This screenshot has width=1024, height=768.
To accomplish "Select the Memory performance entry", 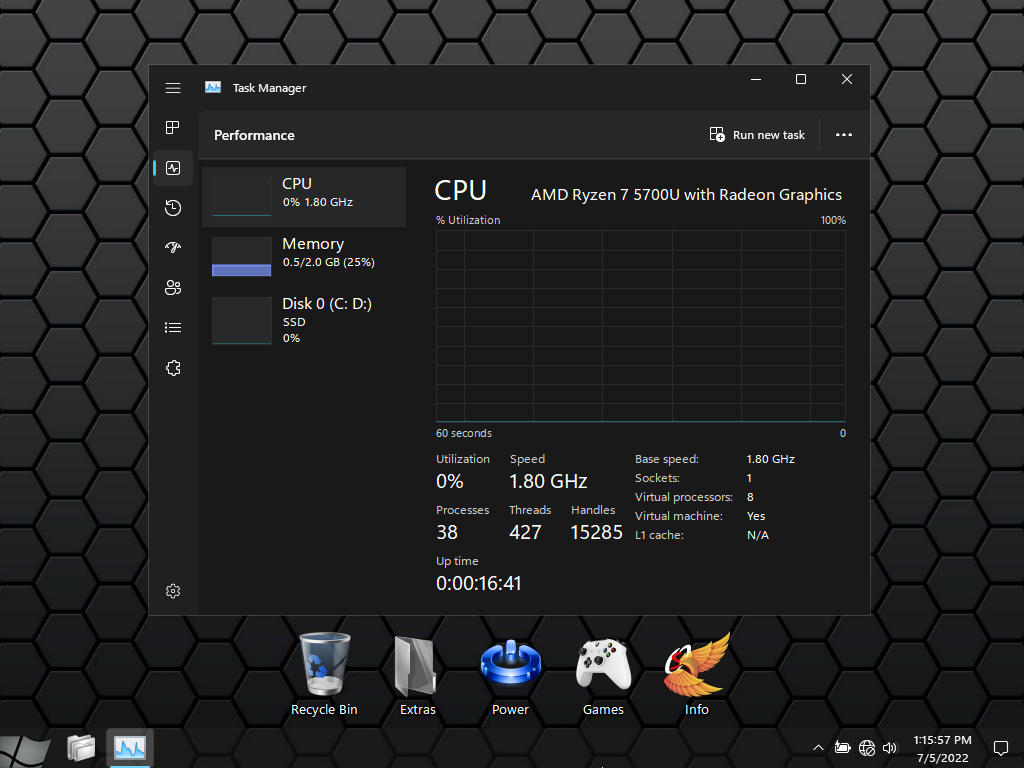I will click(x=304, y=257).
